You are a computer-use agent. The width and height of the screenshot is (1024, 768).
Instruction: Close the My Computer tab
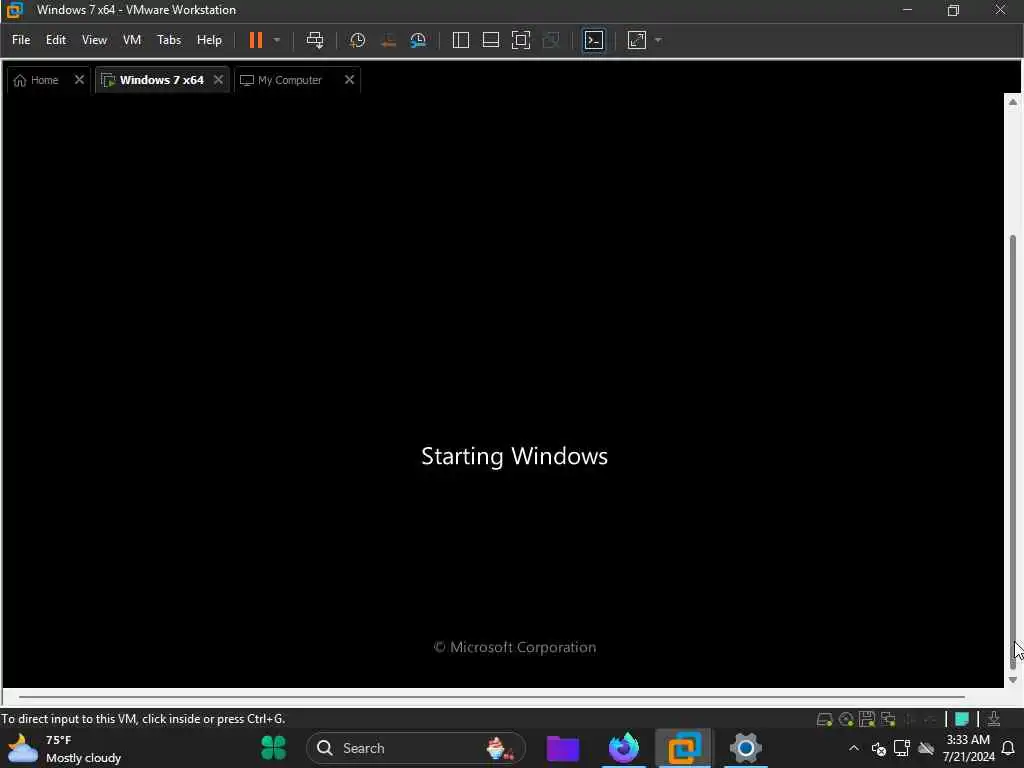click(349, 80)
